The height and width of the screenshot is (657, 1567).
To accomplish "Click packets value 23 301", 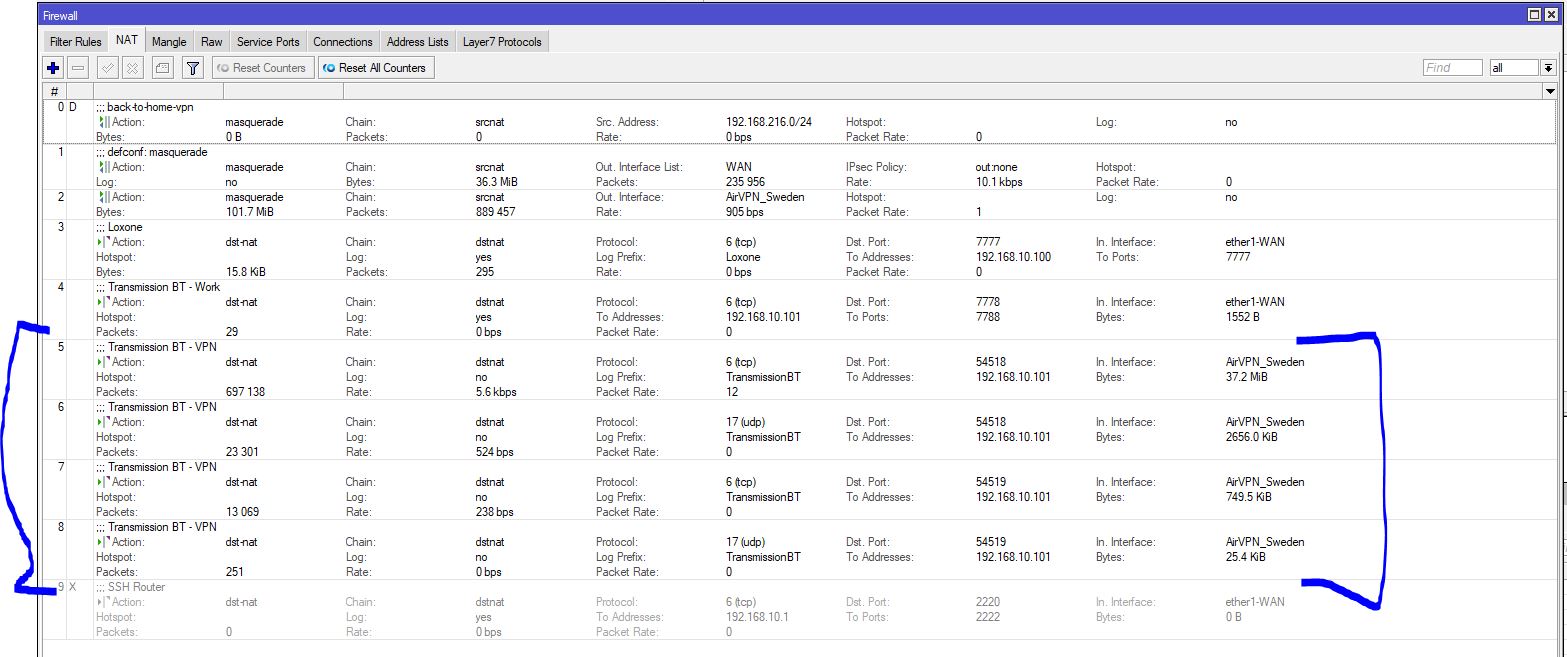I will (242, 452).
